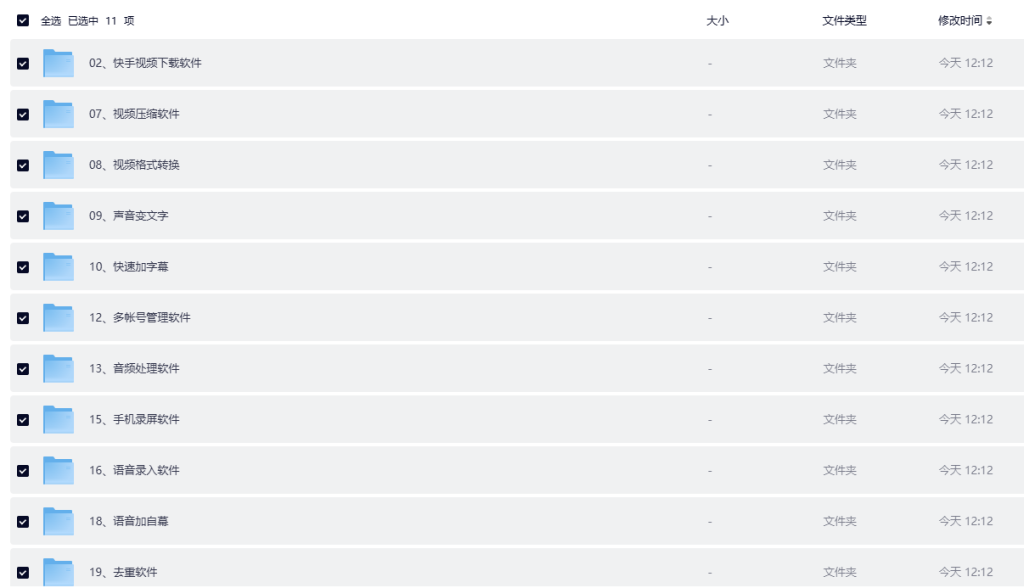This screenshot has height=588, width=1024.
Task: Toggle checkbox for 19、去重软件
Action: (x=23, y=573)
